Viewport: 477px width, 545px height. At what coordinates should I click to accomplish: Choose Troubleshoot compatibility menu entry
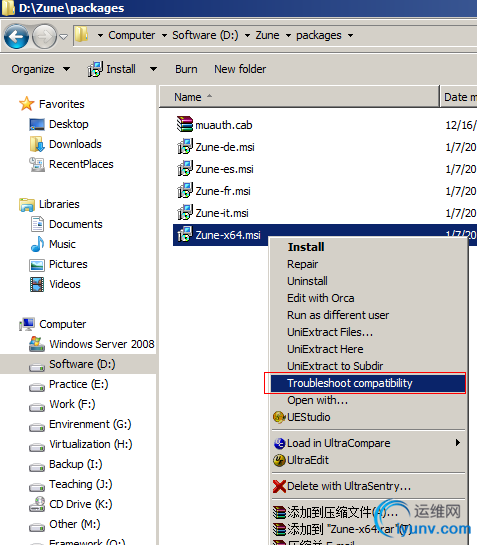[x=368, y=383]
